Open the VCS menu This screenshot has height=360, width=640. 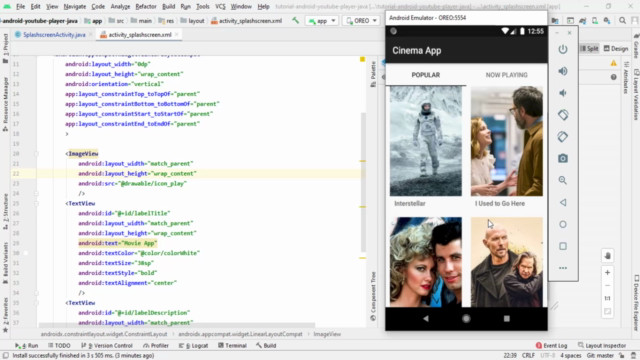tap(220, 7)
